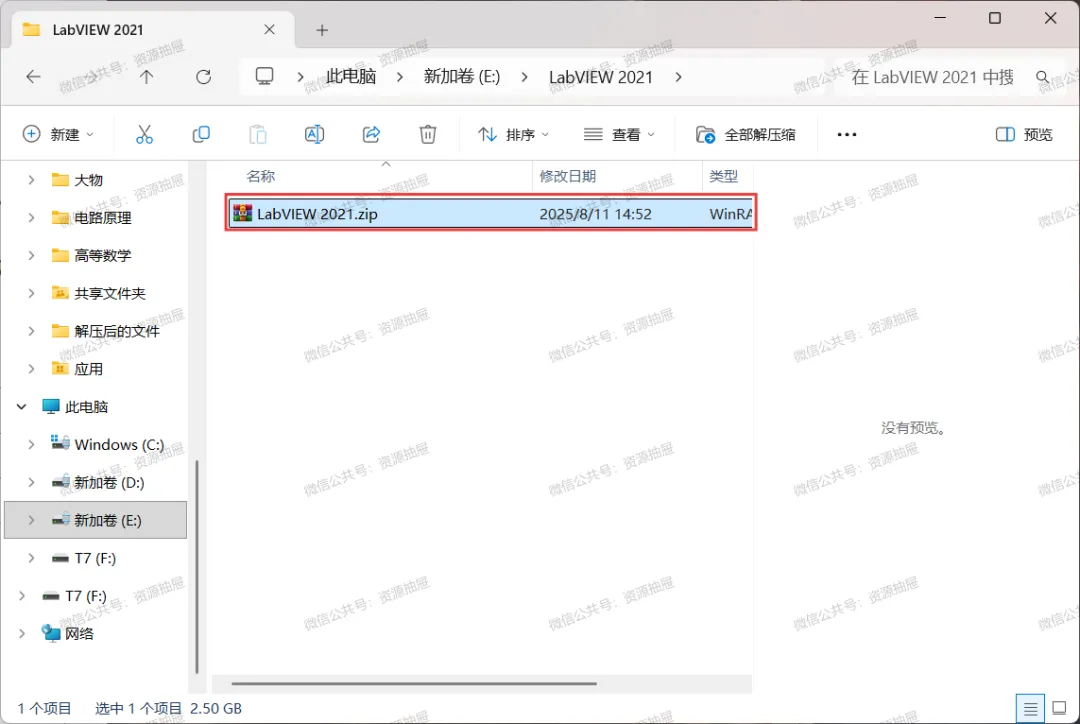The height and width of the screenshot is (724, 1080).
Task: Click the 全部解压缩 extract all button
Action: pyautogui.click(x=746, y=134)
